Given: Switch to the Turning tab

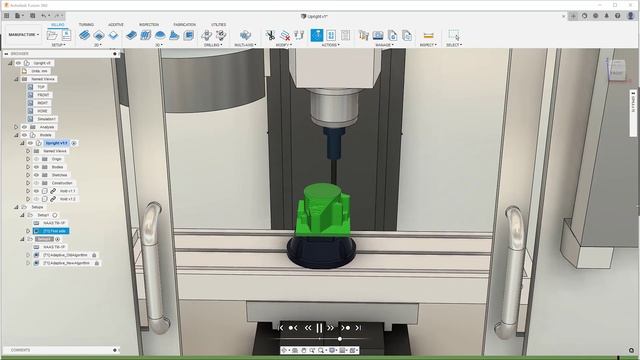Looking at the screenshot, I should (86, 25).
